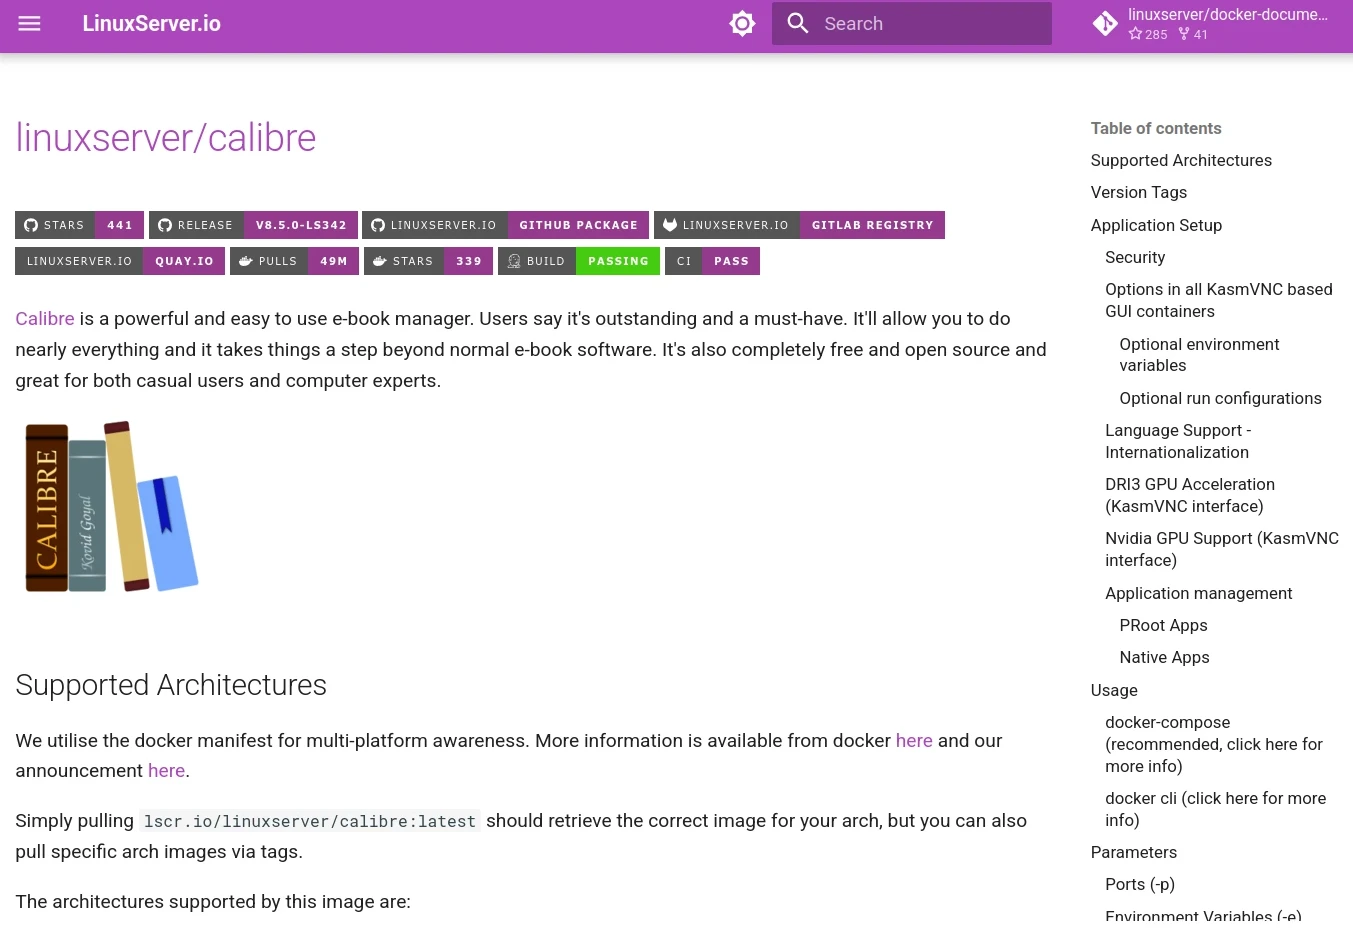Click the Calibre books logo image
1353x931 pixels.
pos(111,507)
